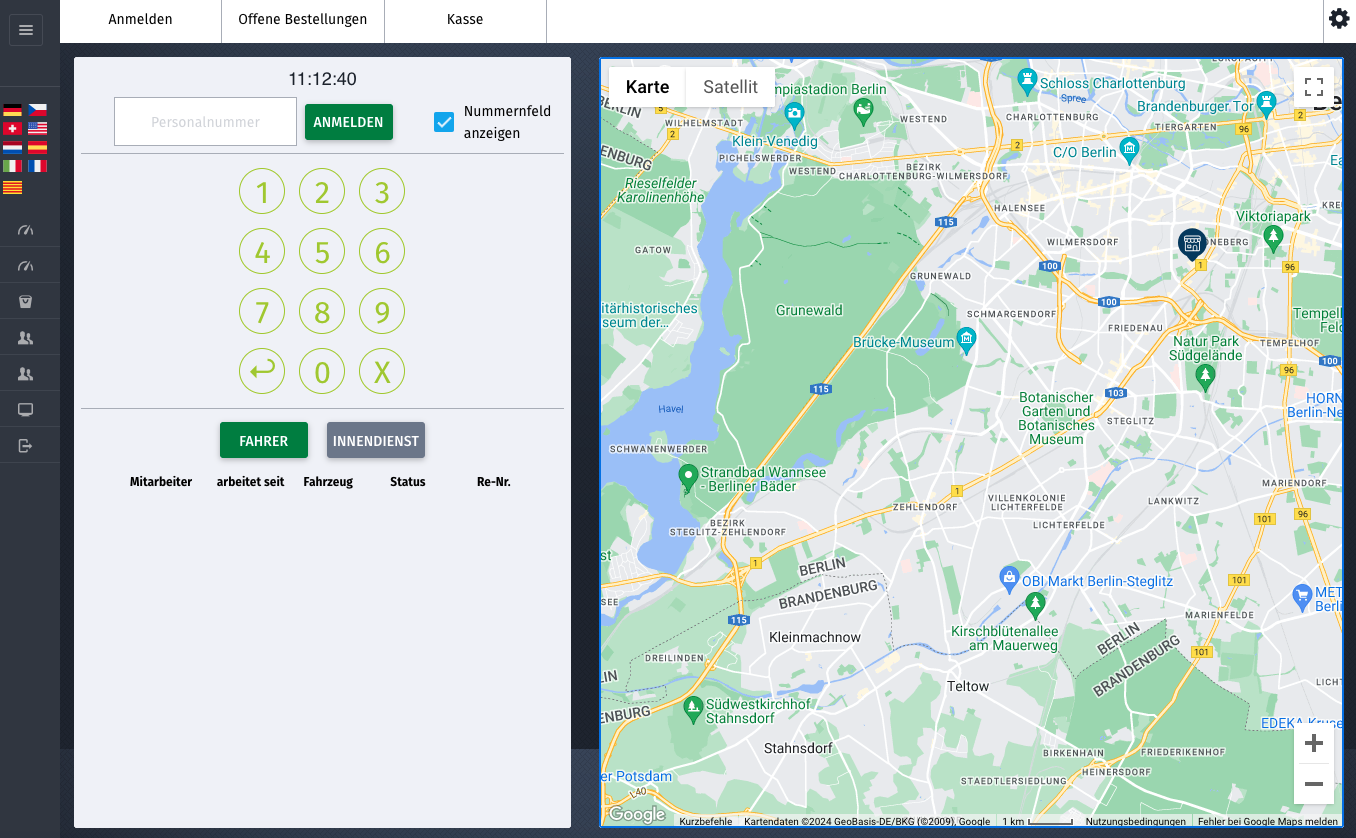Switch language with the Czech flag

point(38,110)
